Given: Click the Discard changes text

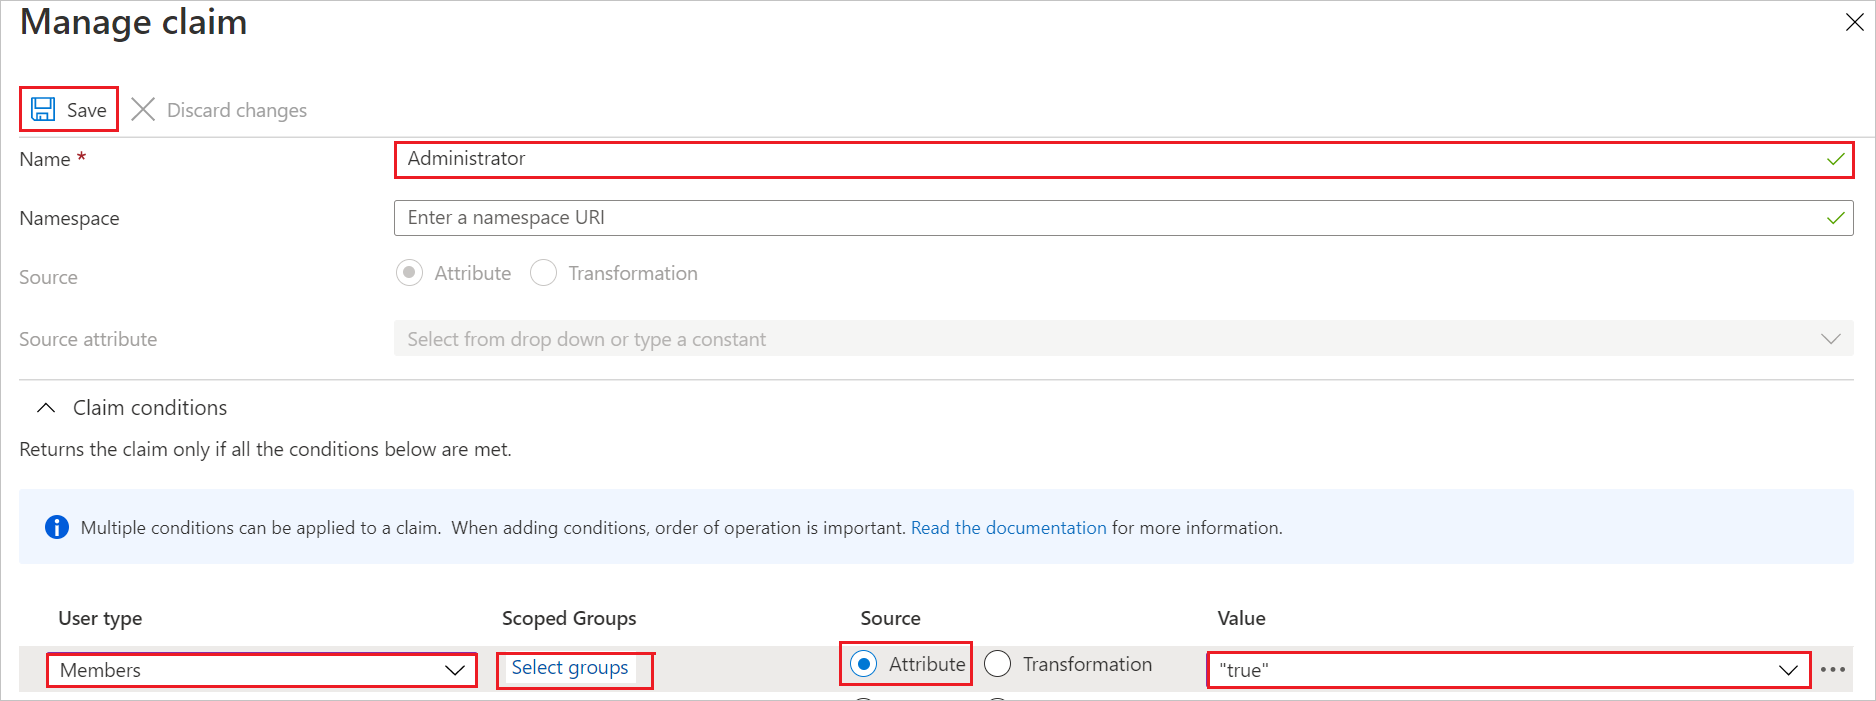Looking at the screenshot, I should (237, 110).
